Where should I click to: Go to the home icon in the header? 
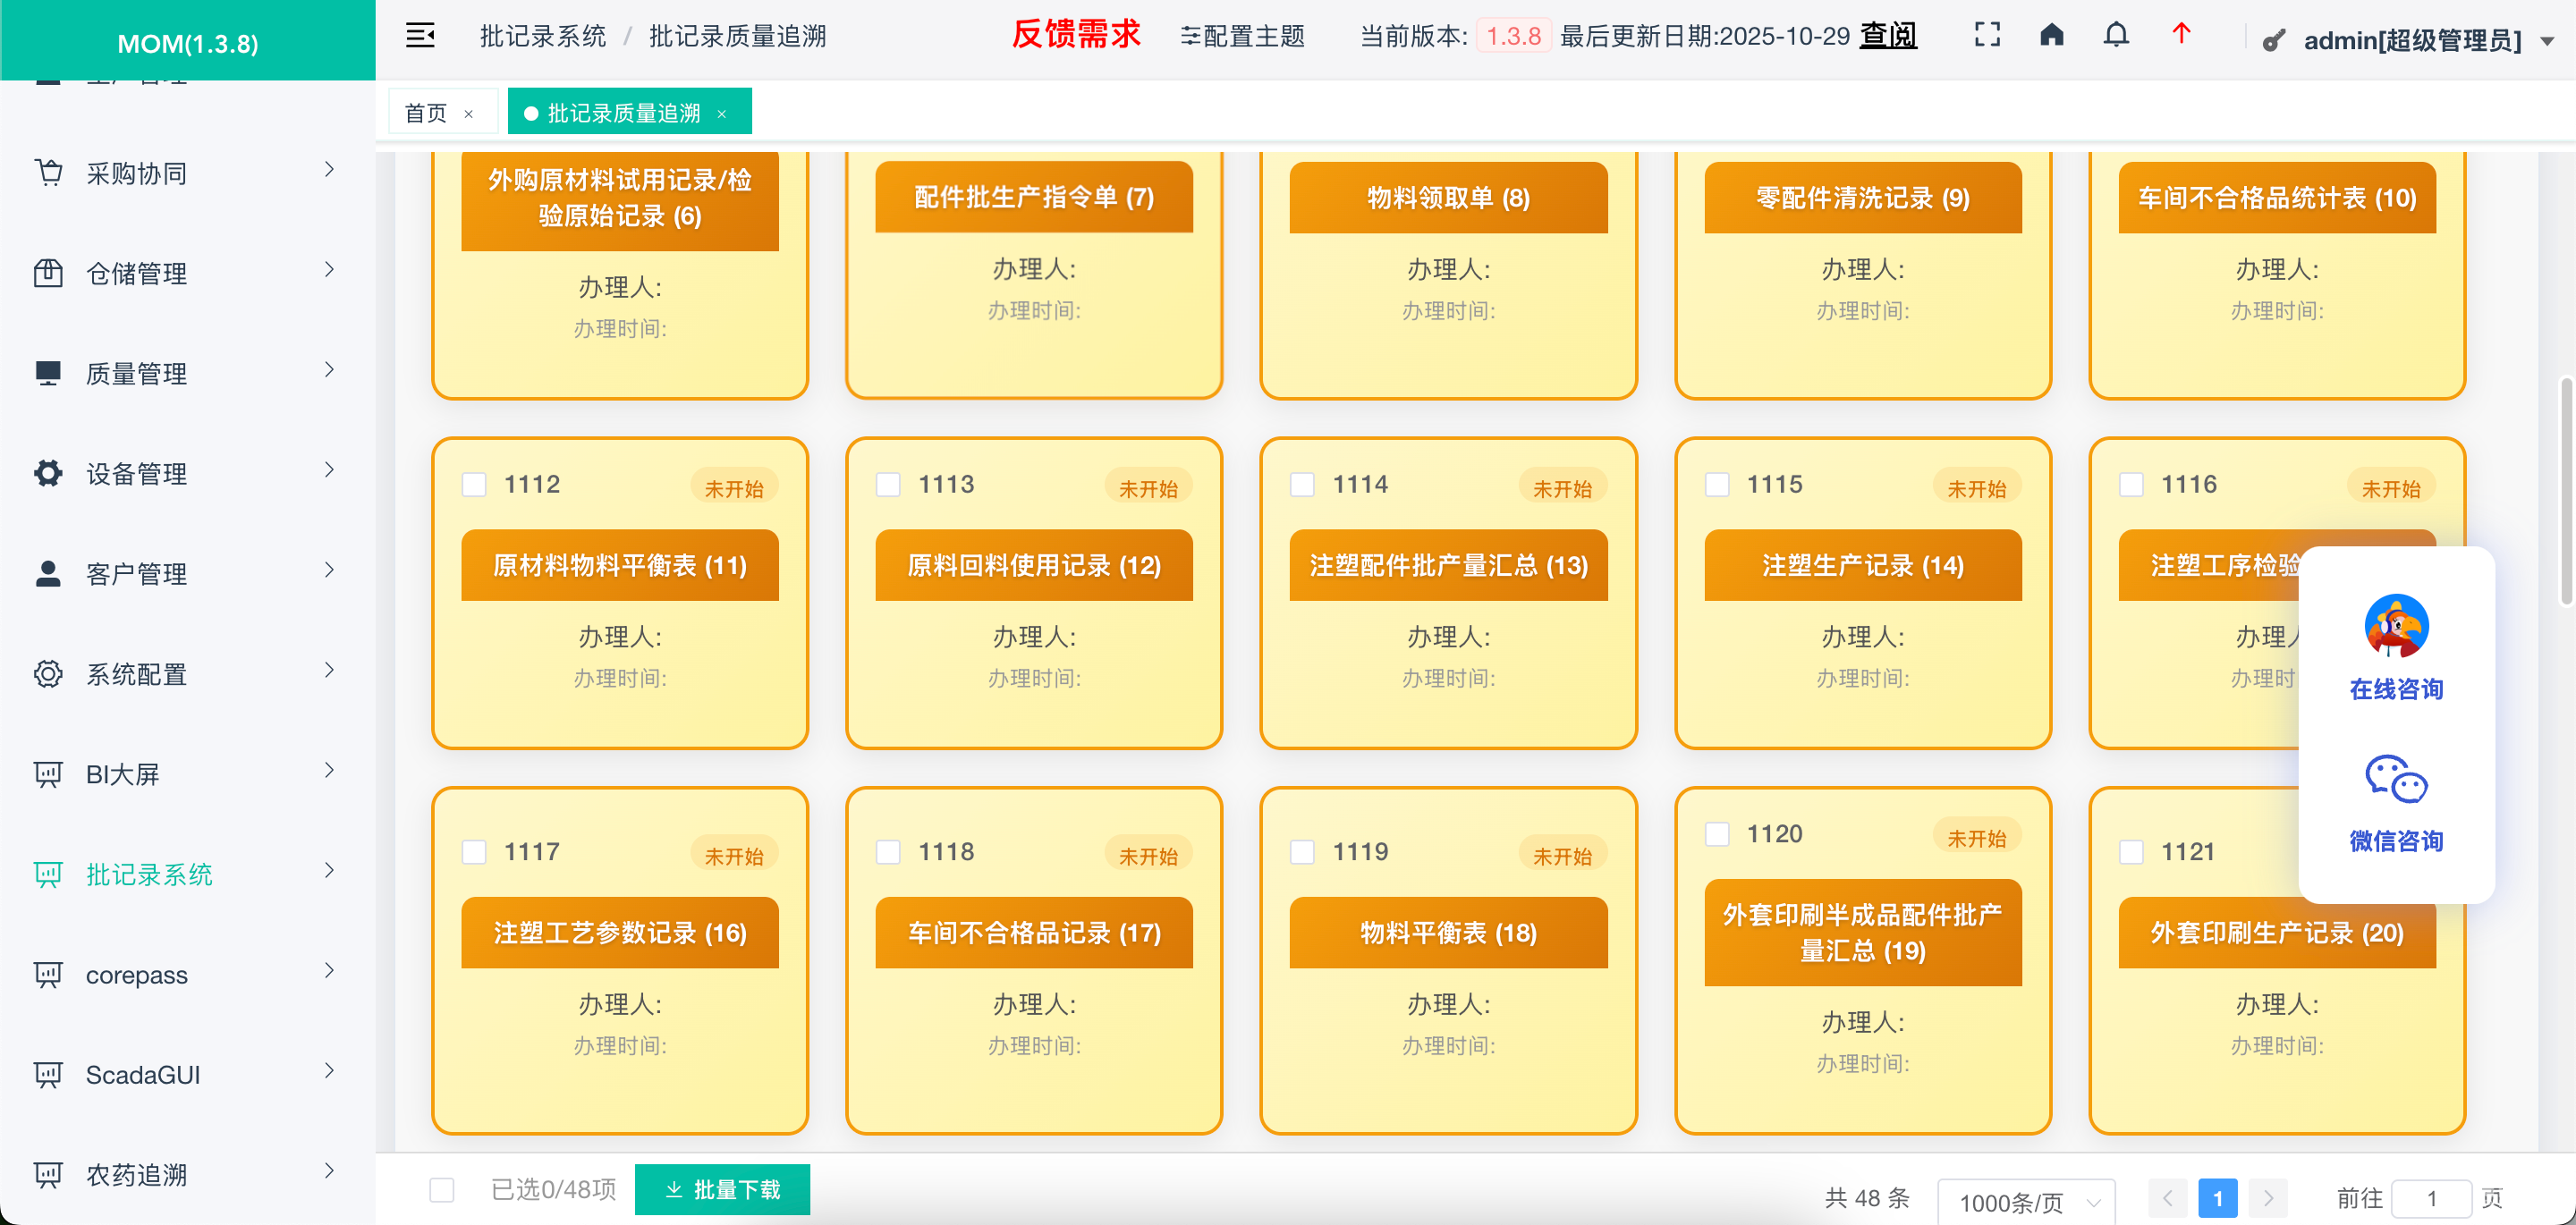tap(2051, 36)
